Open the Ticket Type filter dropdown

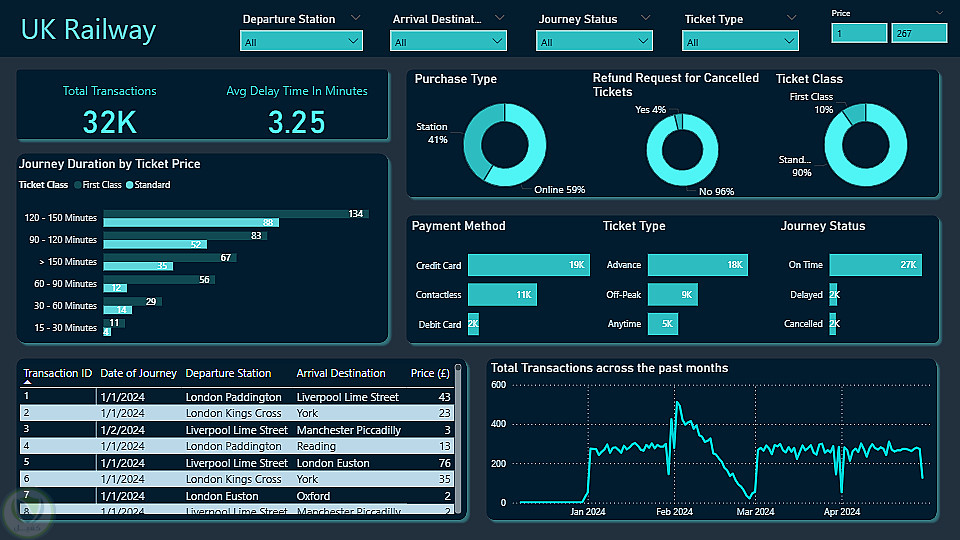pos(740,42)
